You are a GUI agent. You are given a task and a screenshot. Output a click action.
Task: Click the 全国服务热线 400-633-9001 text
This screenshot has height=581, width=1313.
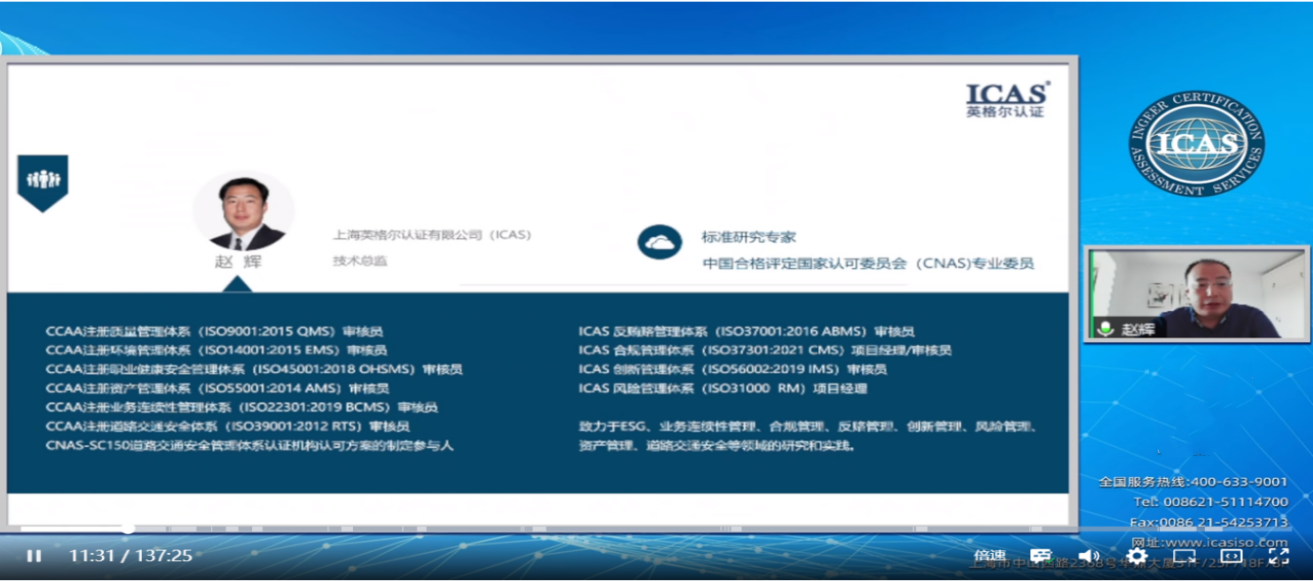click(x=1194, y=482)
